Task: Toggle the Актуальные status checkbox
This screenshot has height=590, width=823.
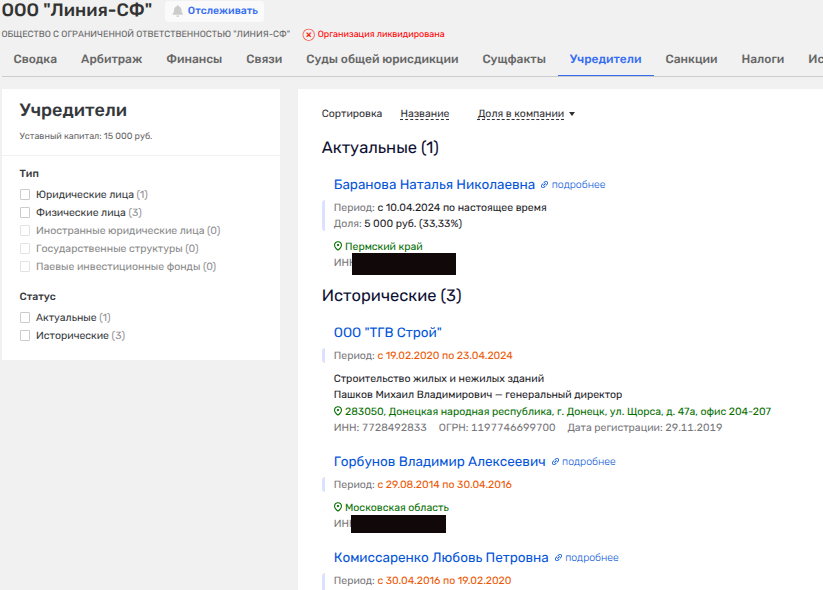Action: pos(26,318)
